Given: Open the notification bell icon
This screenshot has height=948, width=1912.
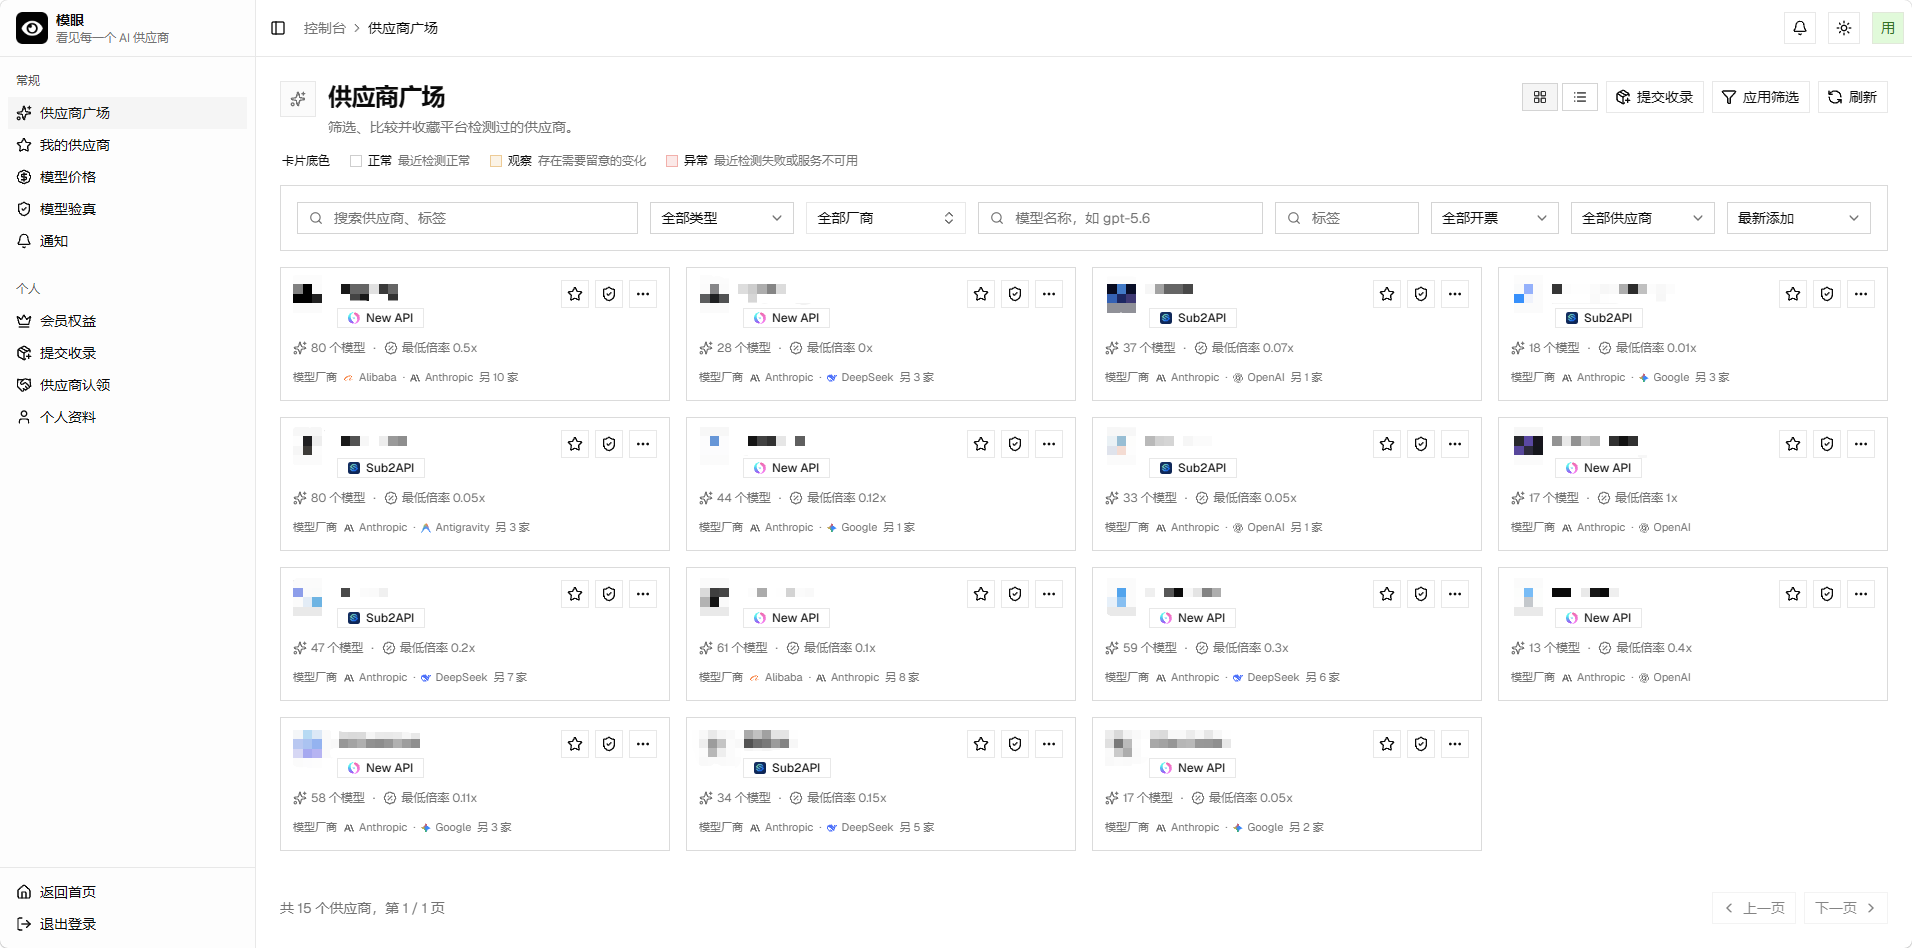Looking at the screenshot, I should [x=1800, y=28].
